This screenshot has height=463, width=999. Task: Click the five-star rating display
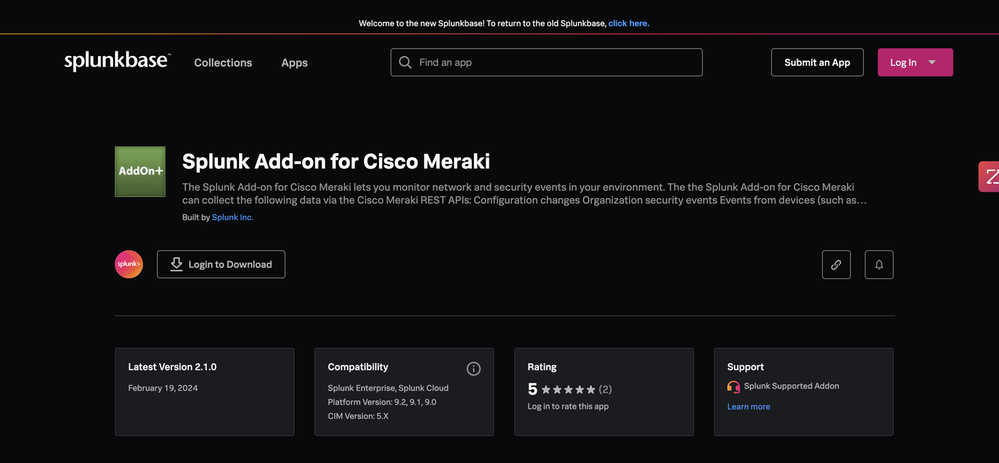click(x=568, y=389)
